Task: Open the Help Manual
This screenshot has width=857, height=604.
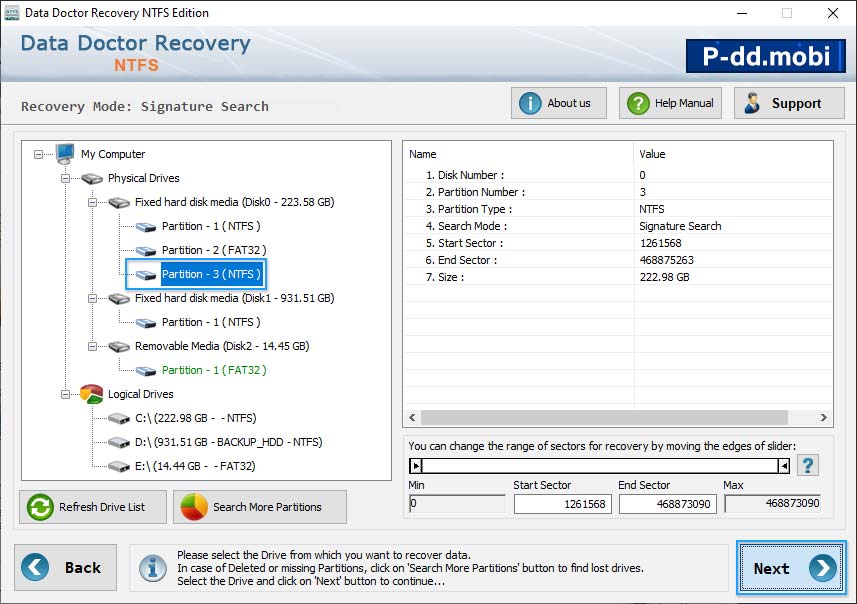Action: (x=670, y=103)
